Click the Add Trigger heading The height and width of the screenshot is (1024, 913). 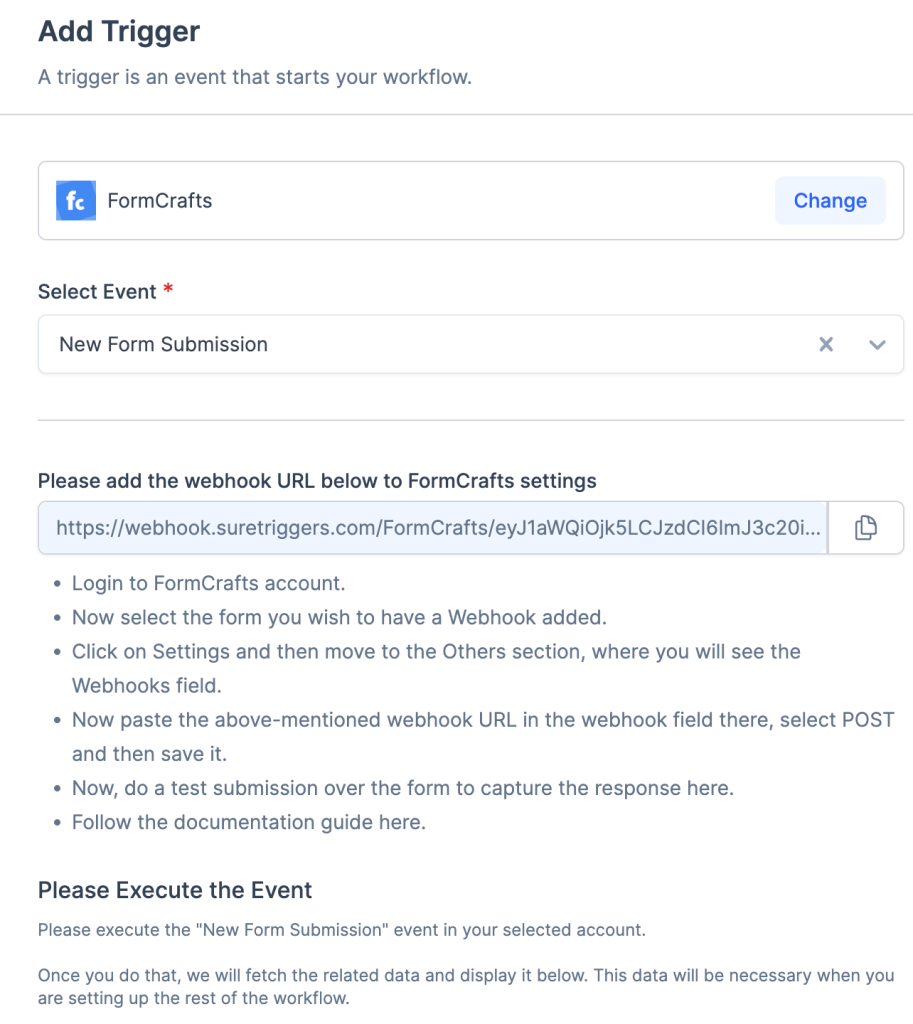[x=119, y=32]
